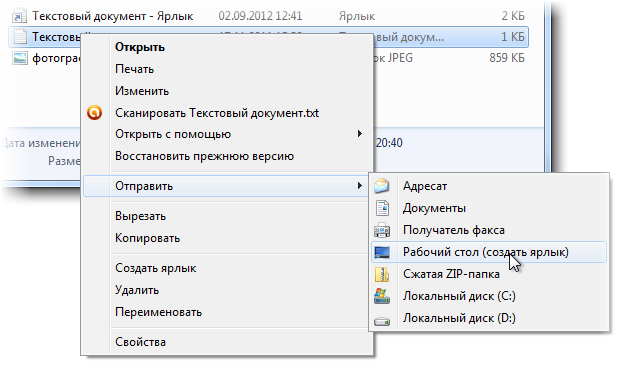Click the 1 КБ size cell
This screenshot has width=629, height=379.
pos(513,37)
